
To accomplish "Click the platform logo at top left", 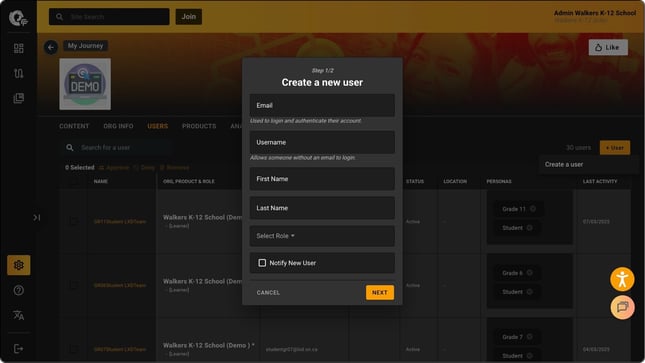I will [18, 18].
